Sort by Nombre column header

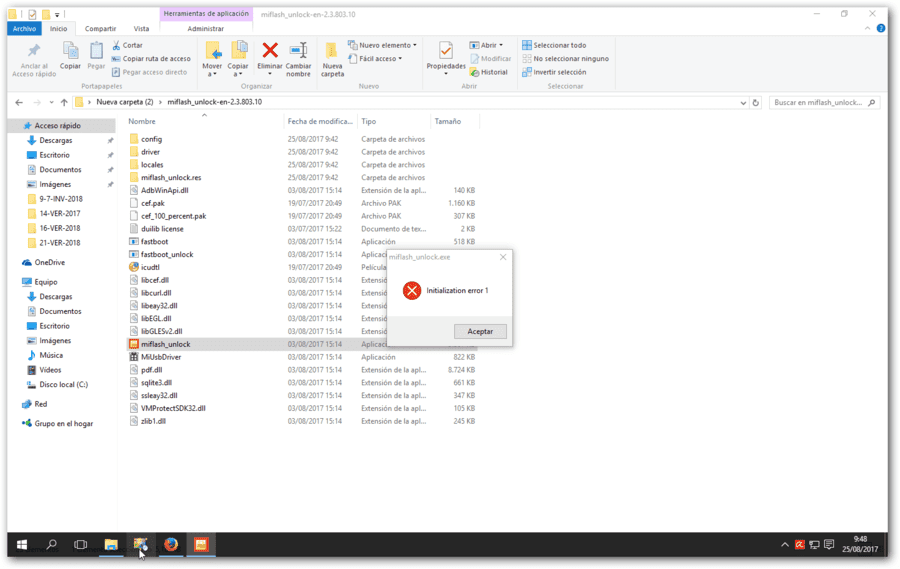point(142,121)
